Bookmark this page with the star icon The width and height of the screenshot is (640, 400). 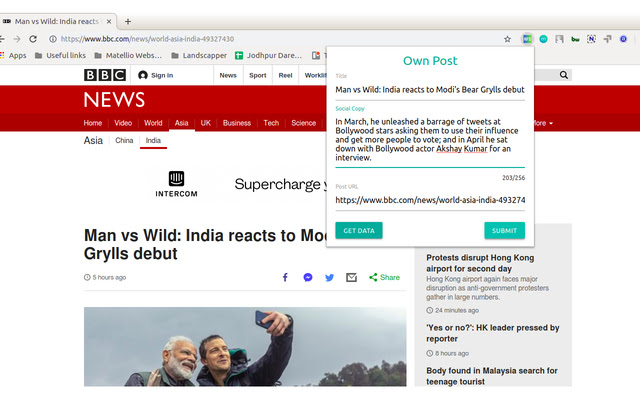[x=507, y=39]
